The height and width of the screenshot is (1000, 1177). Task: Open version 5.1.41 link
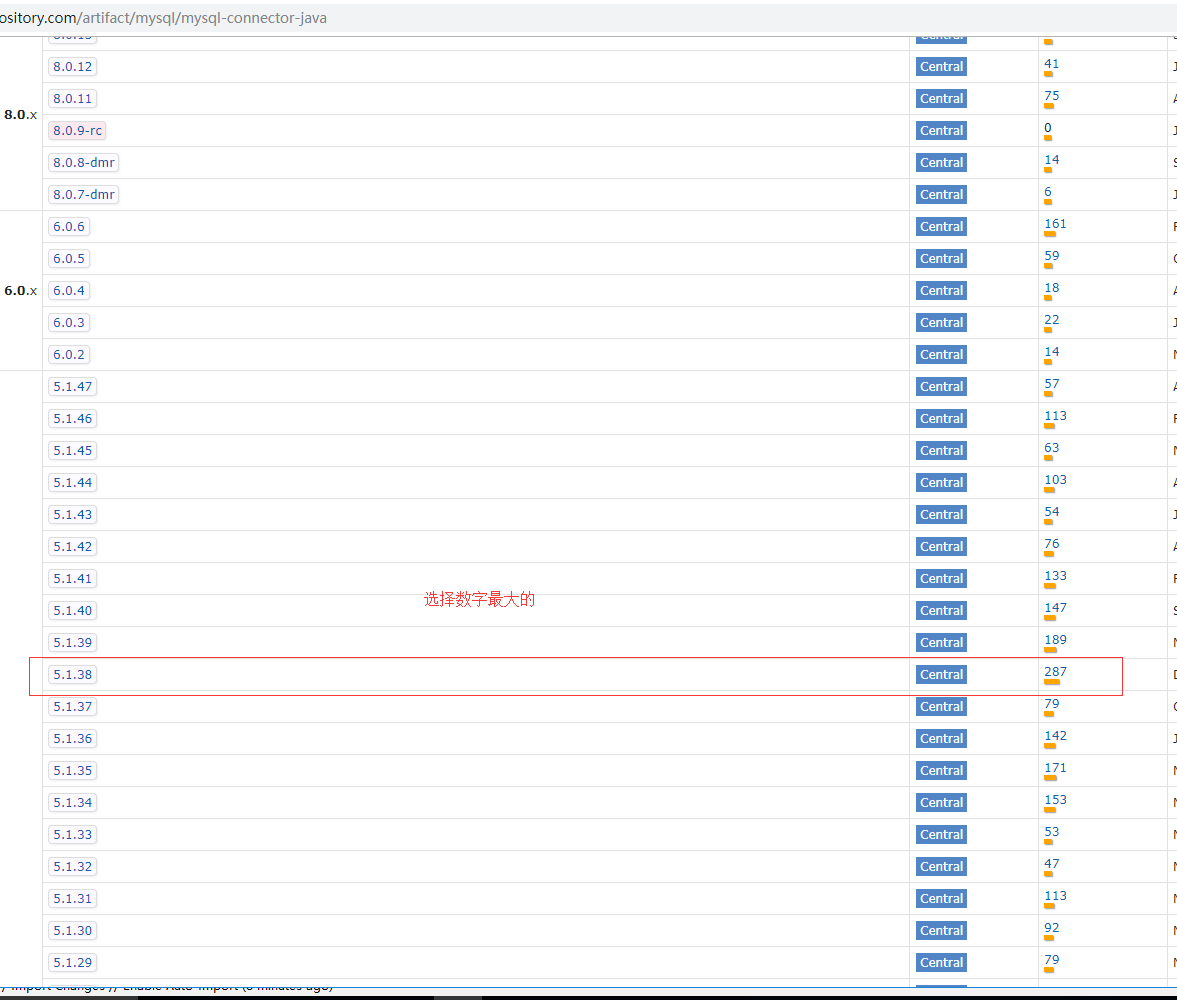pos(73,579)
